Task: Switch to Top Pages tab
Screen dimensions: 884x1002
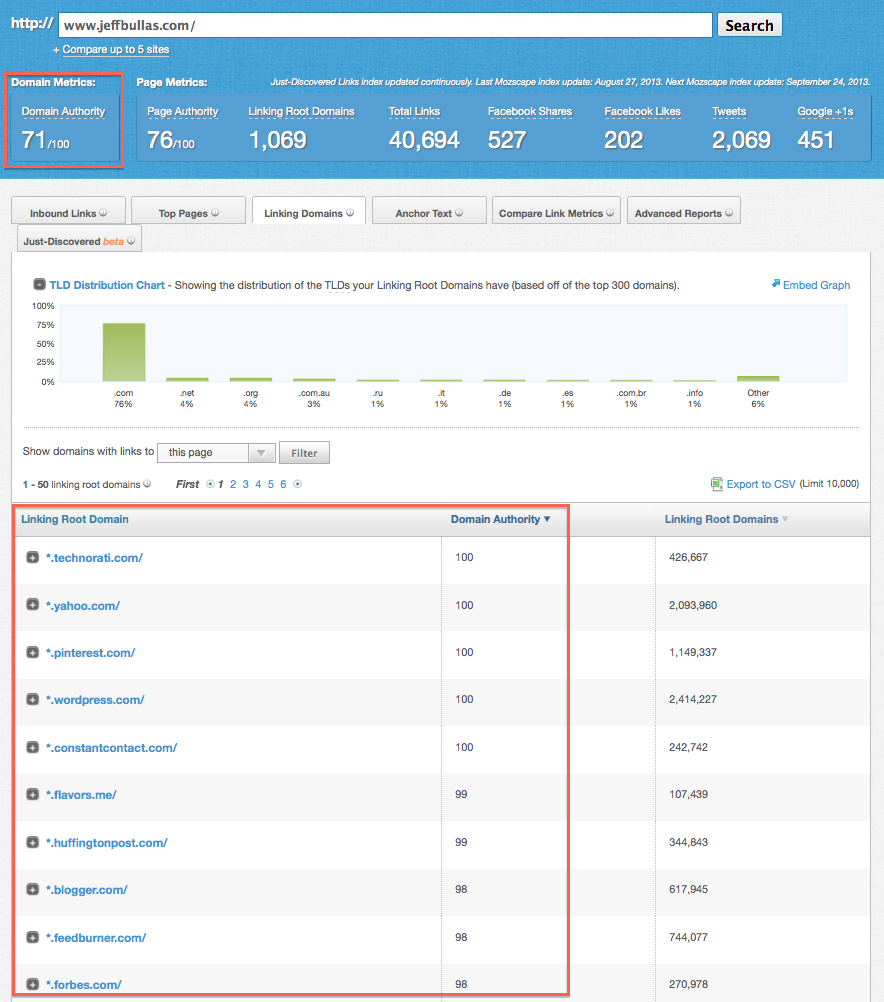Action: point(189,210)
